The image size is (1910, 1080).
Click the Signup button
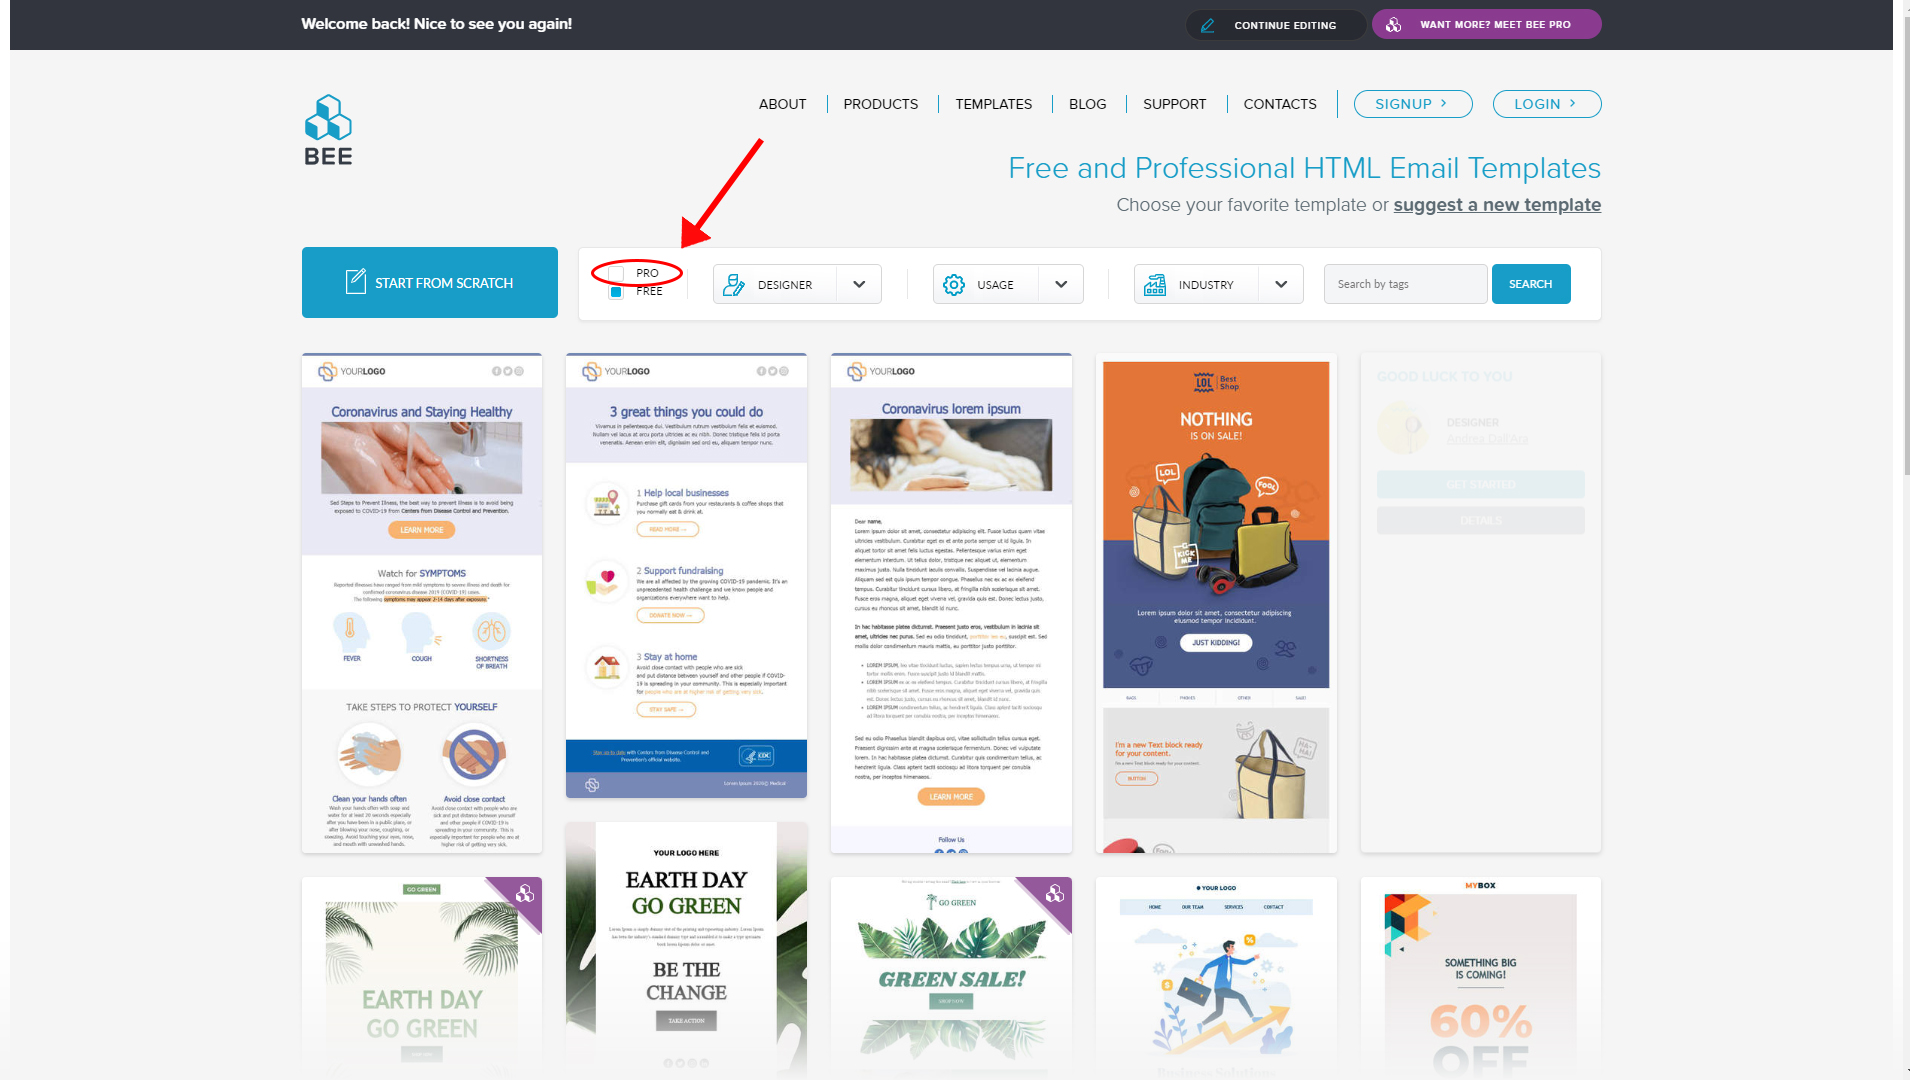coord(1413,104)
